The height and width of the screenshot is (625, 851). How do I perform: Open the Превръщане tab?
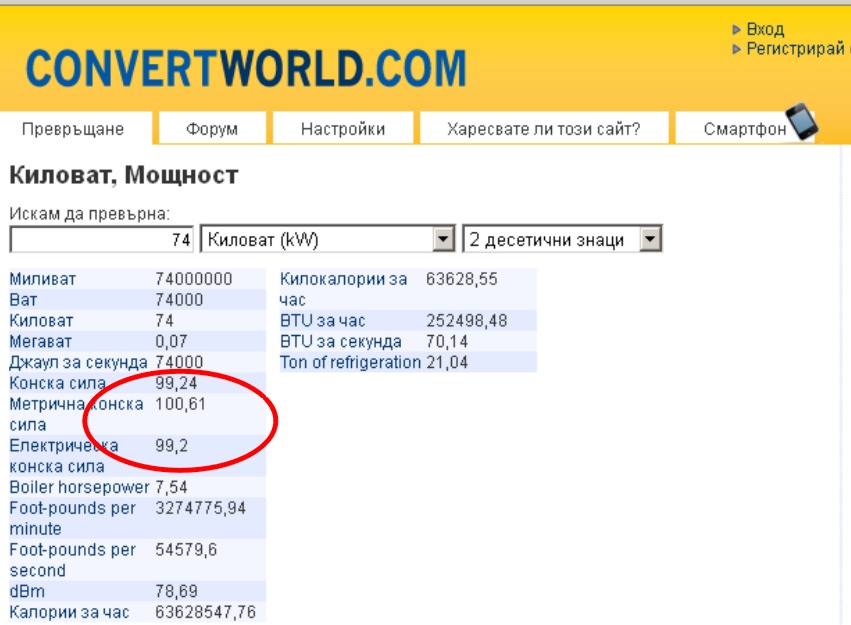click(x=73, y=129)
